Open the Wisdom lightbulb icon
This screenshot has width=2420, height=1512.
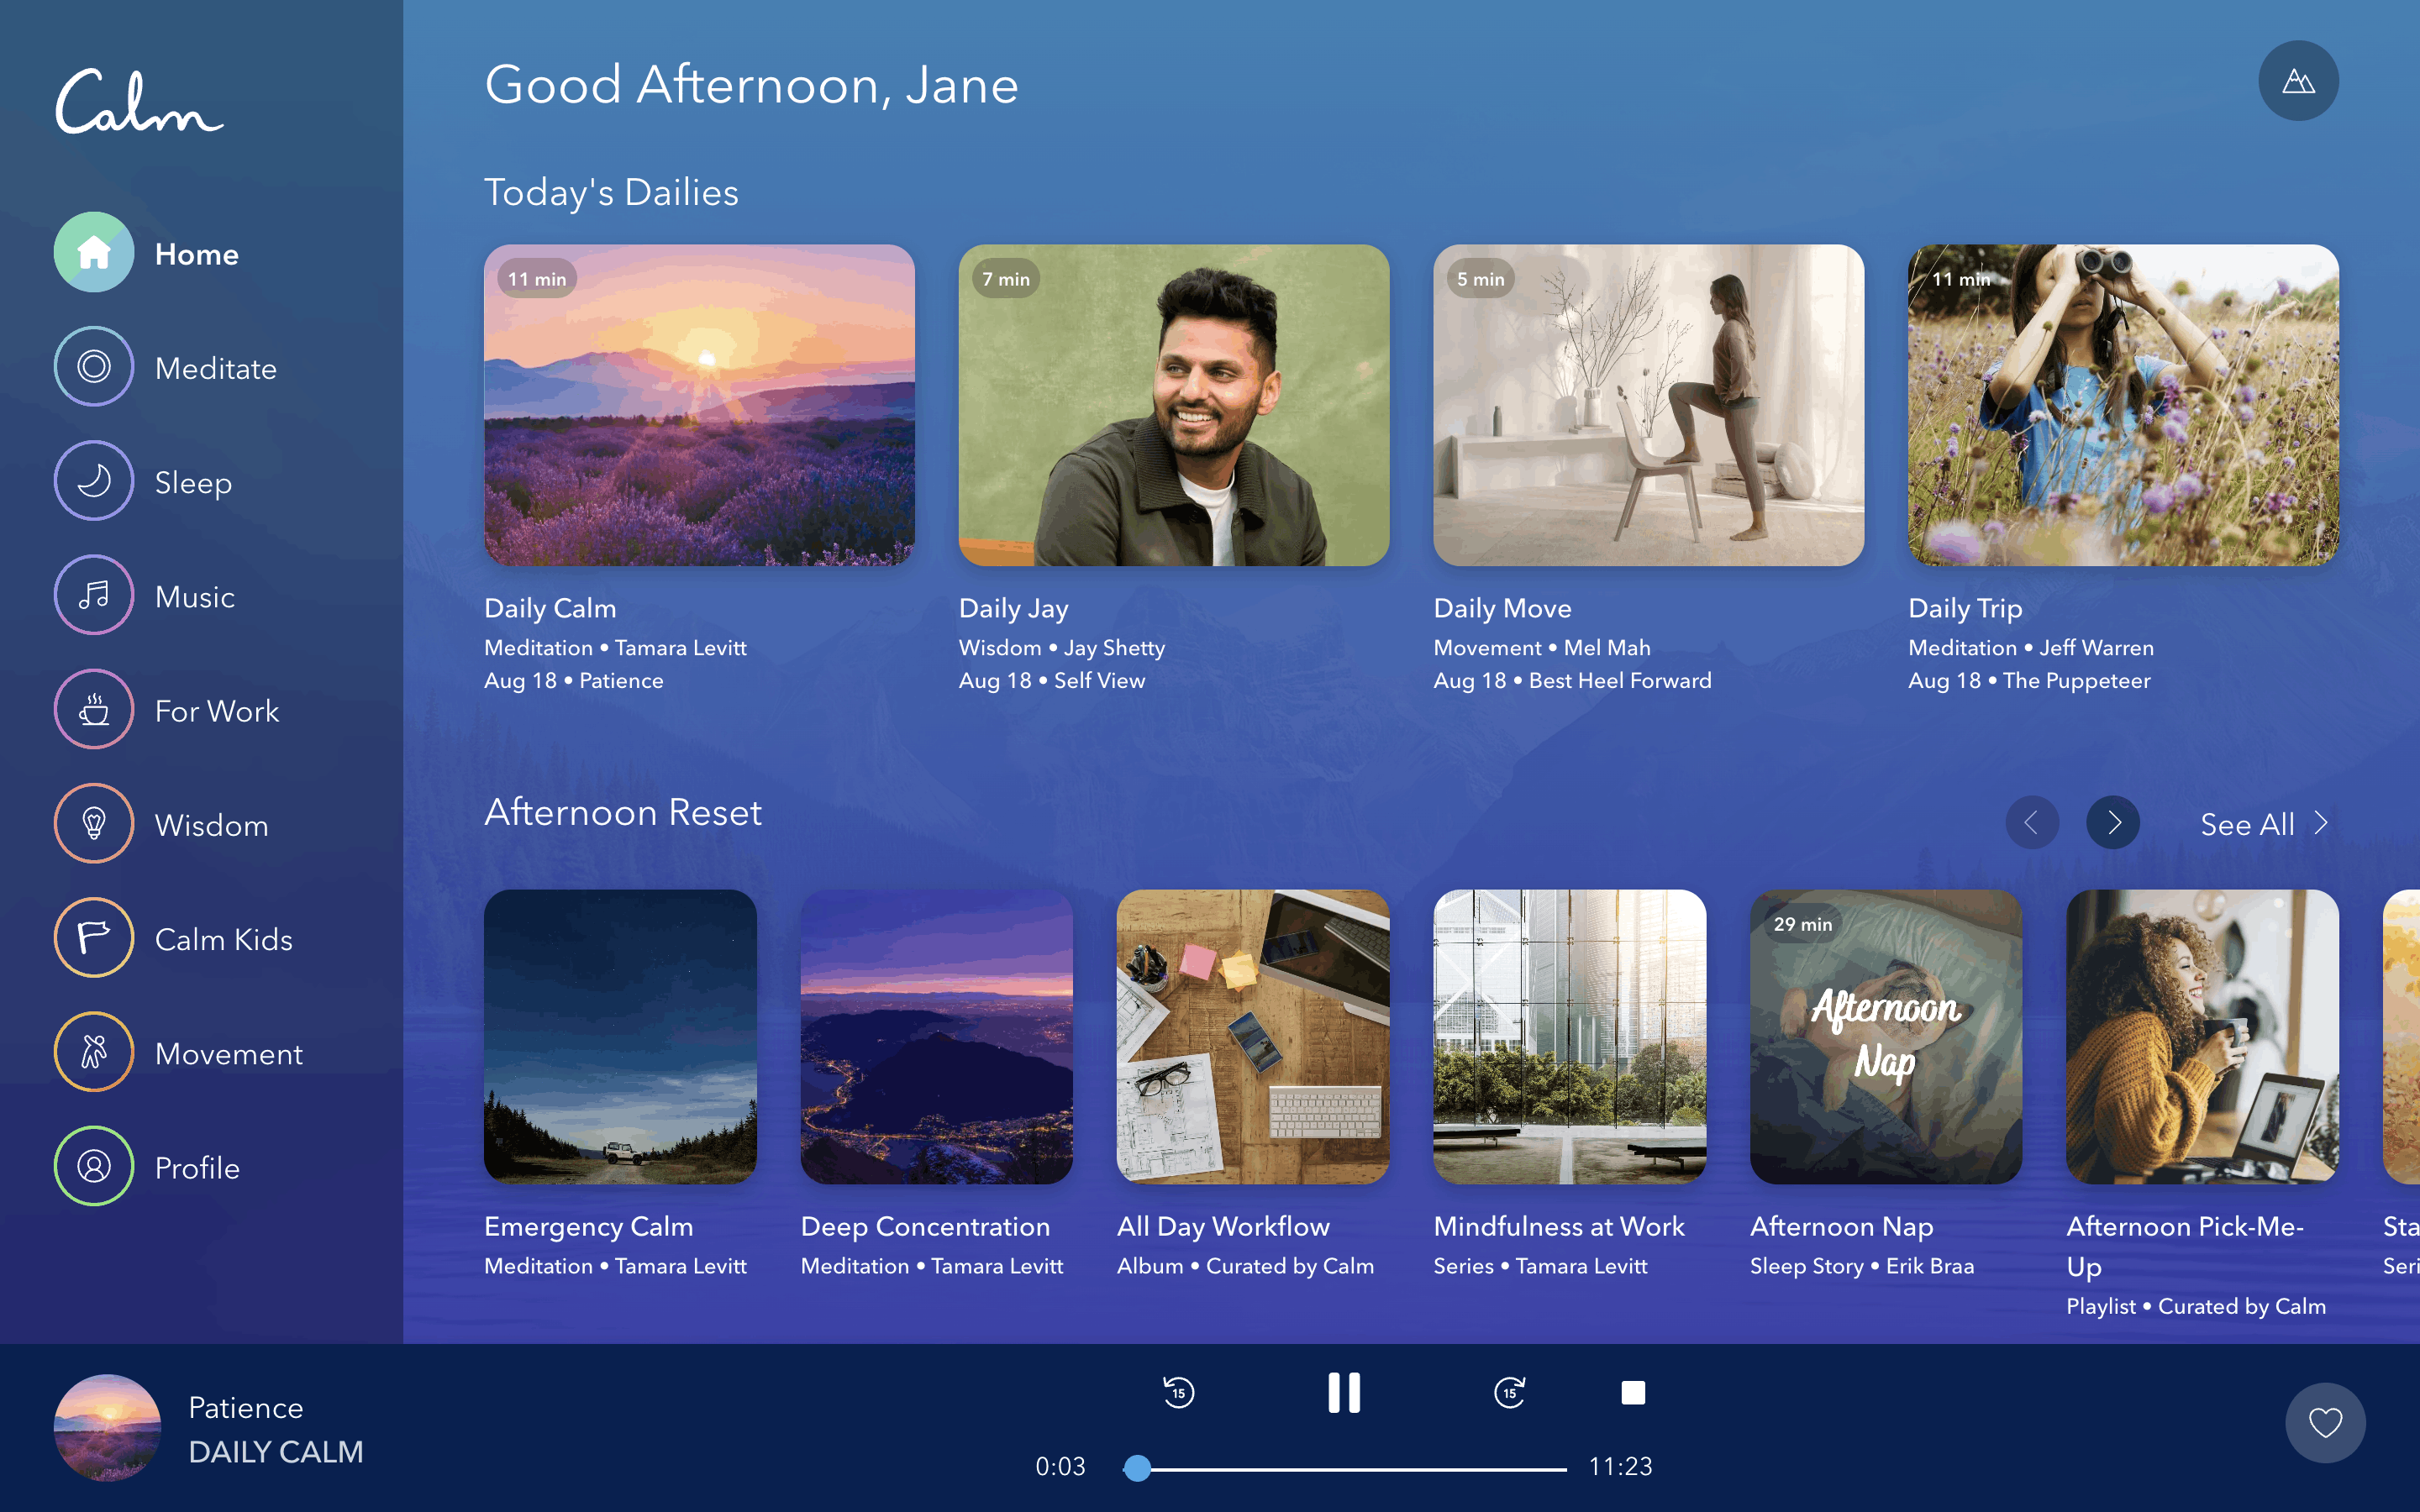(94, 824)
